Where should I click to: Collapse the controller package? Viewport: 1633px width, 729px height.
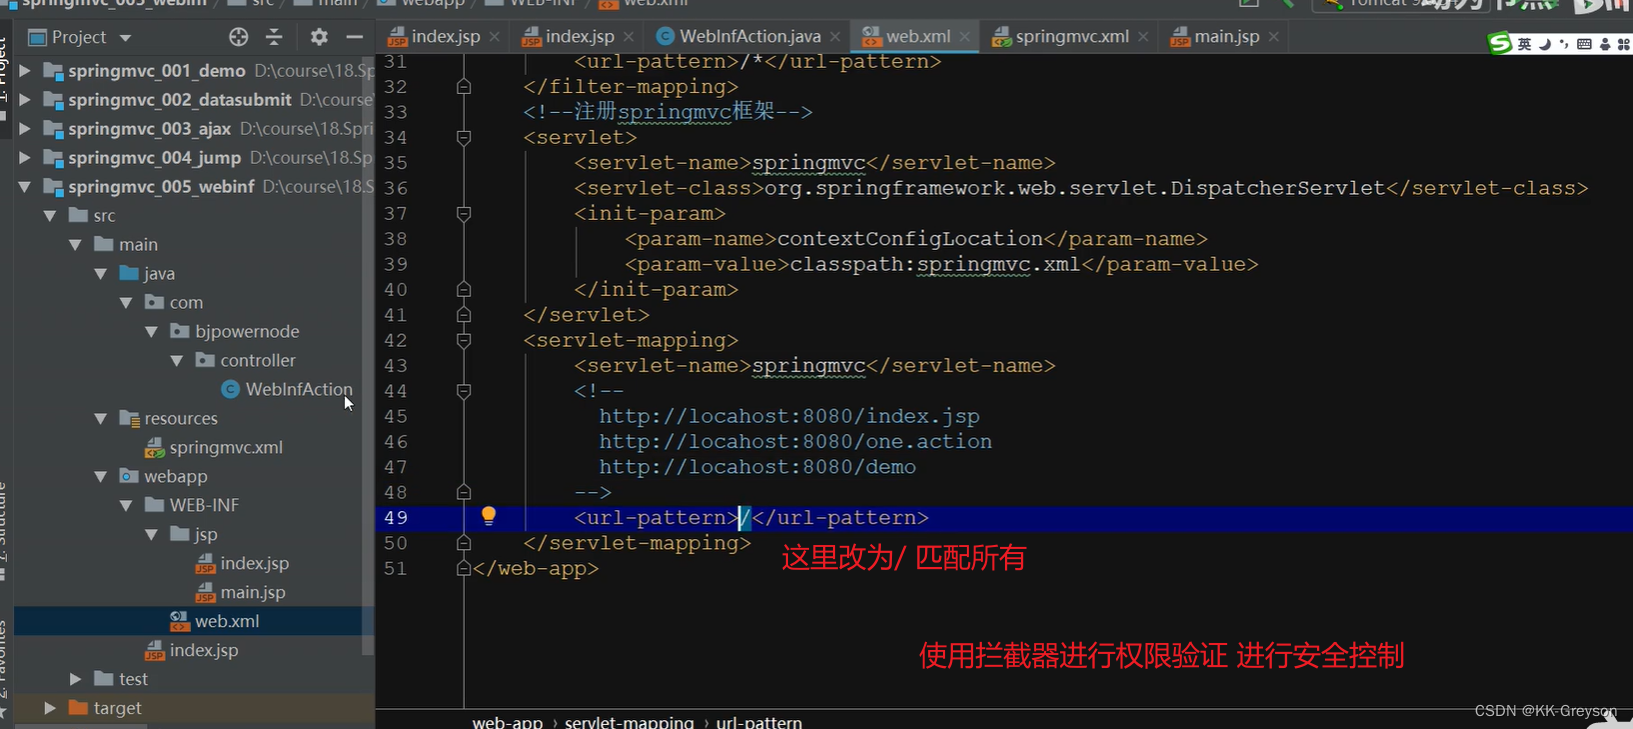(177, 361)
